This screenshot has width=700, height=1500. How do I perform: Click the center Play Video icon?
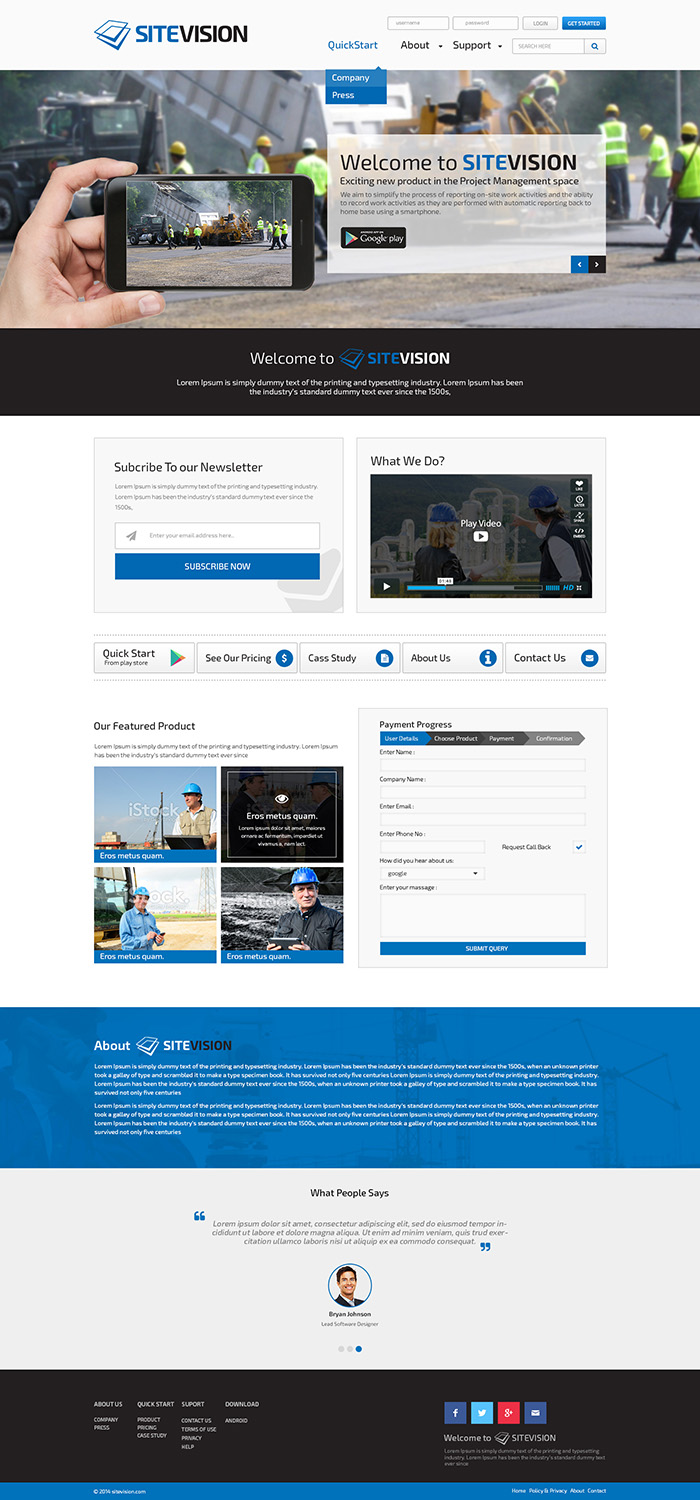[481, 536]
